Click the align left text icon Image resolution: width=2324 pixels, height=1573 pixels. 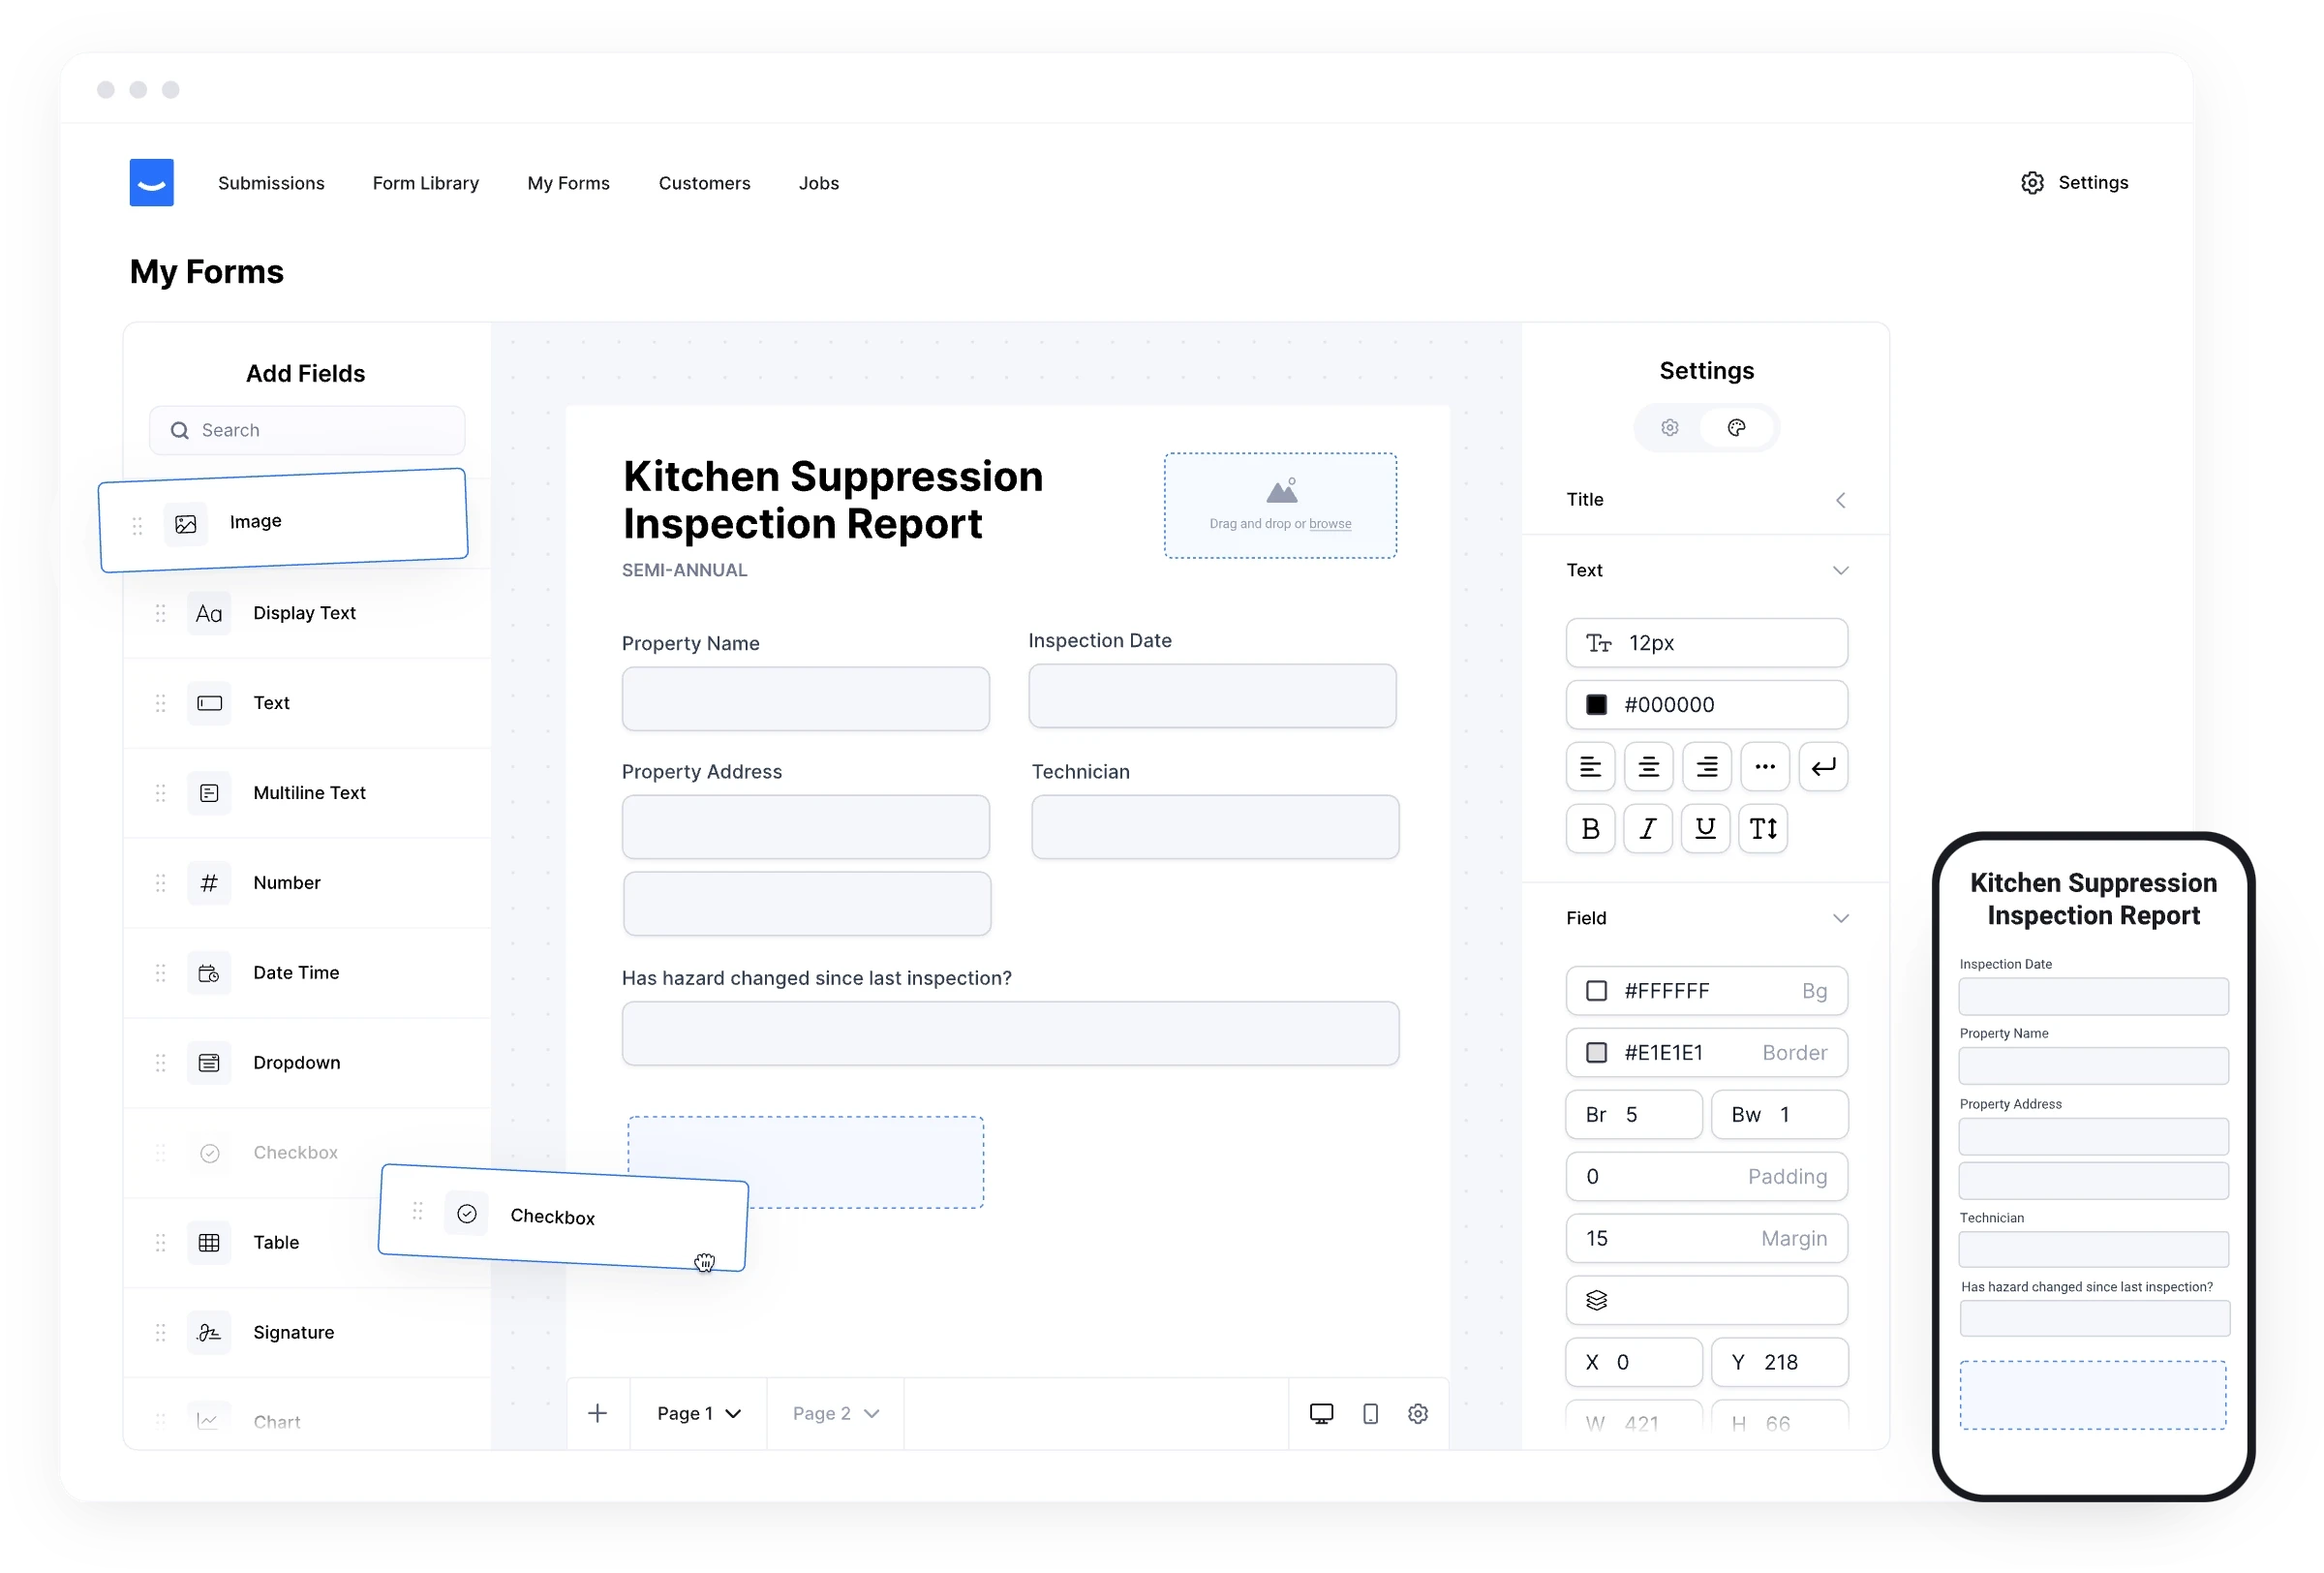point(1590,767)
